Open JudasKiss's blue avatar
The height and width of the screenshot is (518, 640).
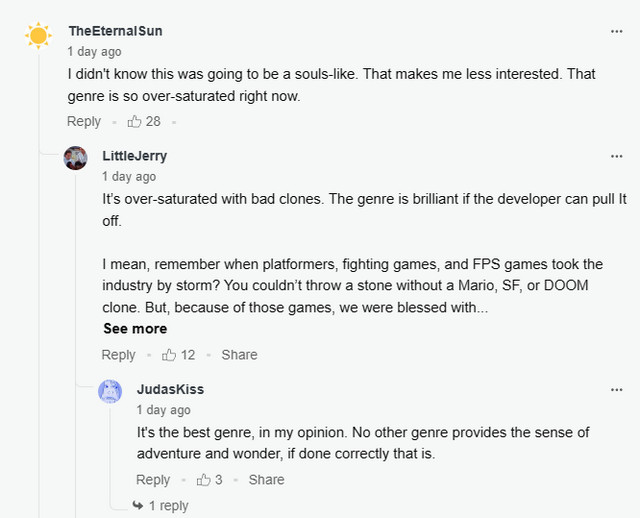click(x=110, y=391)
